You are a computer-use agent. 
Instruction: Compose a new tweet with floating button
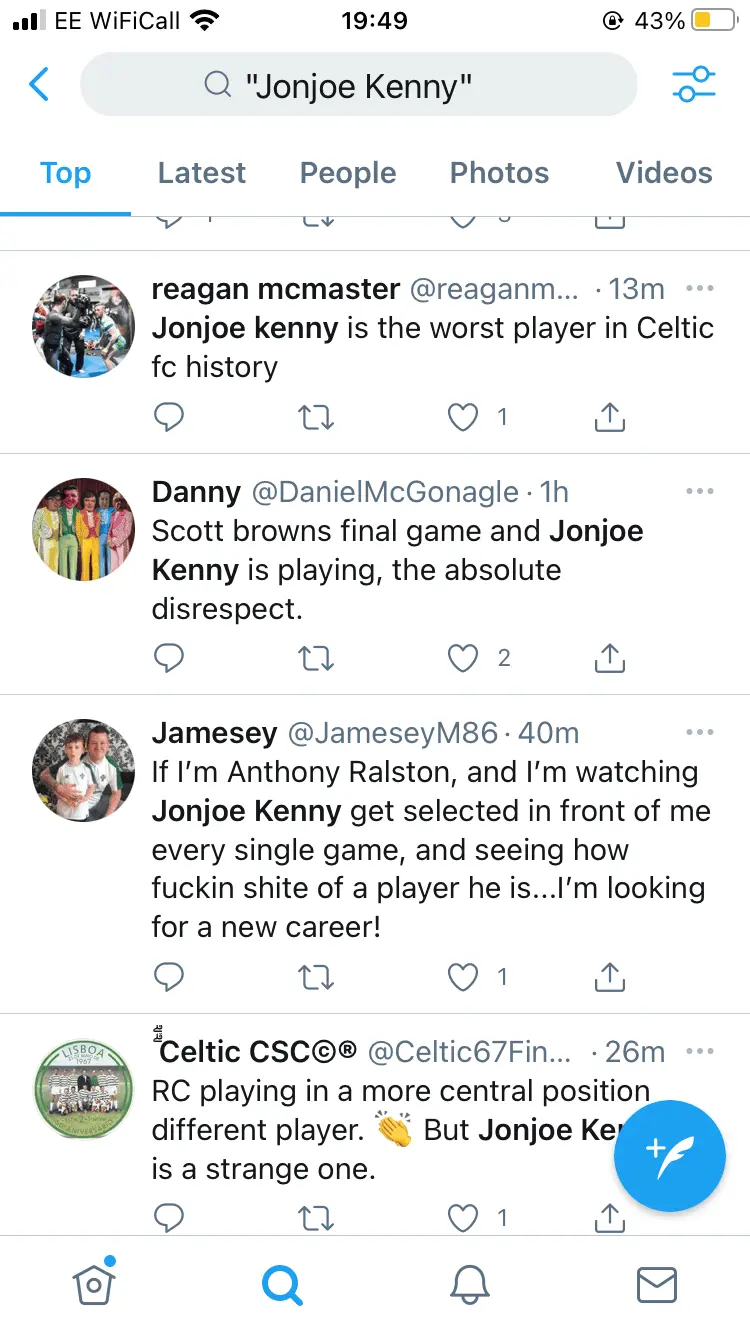(x=669, y=1155)
